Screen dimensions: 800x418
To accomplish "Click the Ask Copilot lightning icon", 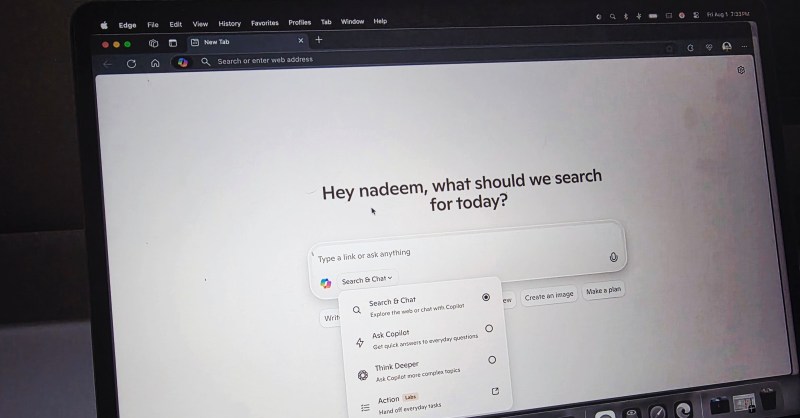I will coord(360,342).
